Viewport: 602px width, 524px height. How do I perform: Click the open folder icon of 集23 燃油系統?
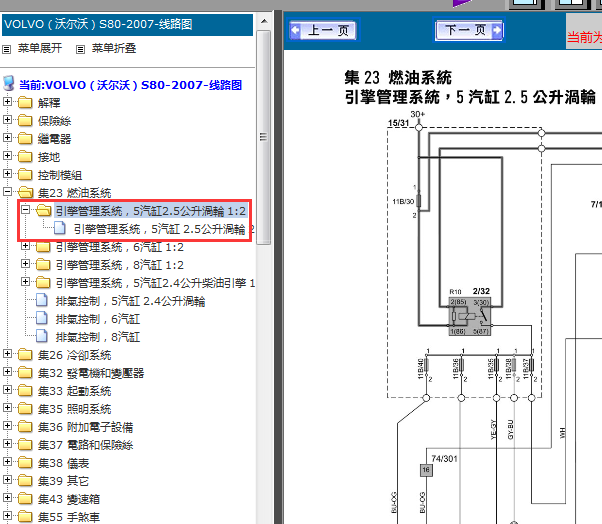26,192
